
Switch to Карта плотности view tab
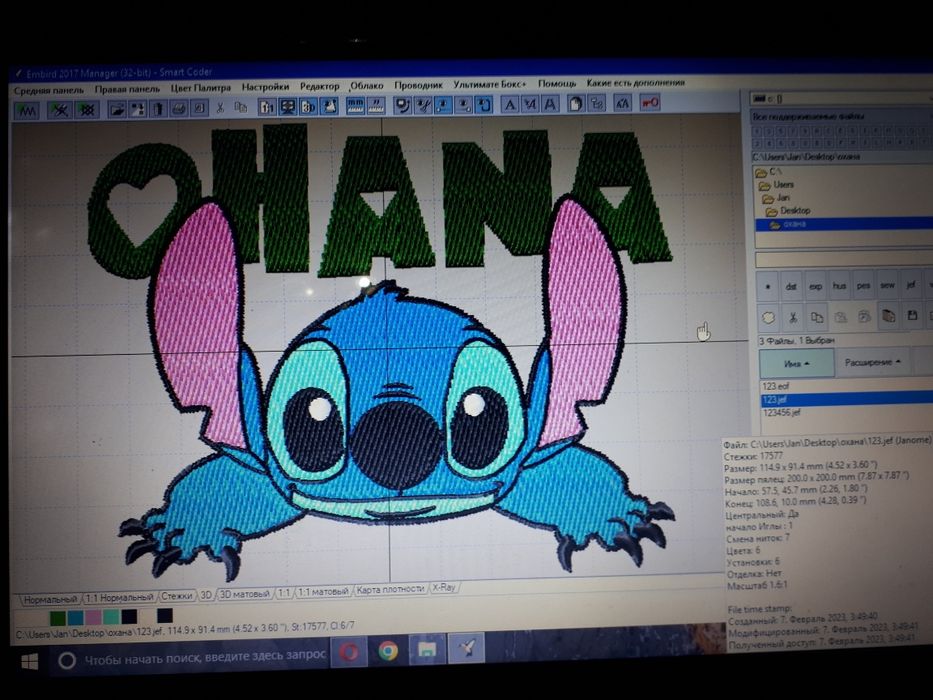[390, 589]
